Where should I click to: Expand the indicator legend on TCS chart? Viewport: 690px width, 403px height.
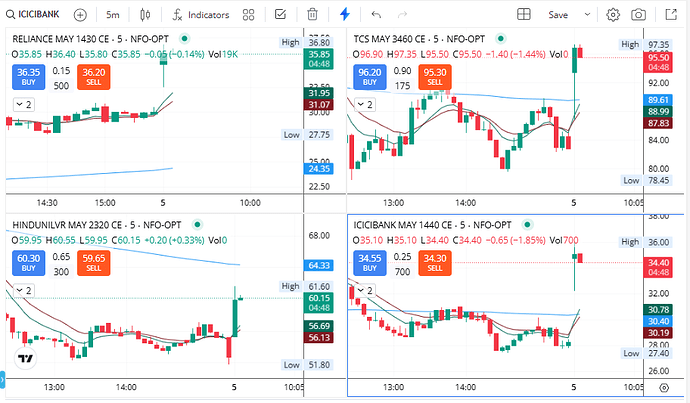tap(360, 103)
